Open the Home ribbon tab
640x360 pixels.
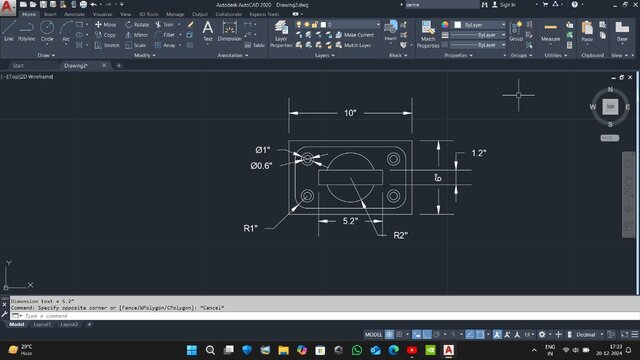tap(29, 14)
